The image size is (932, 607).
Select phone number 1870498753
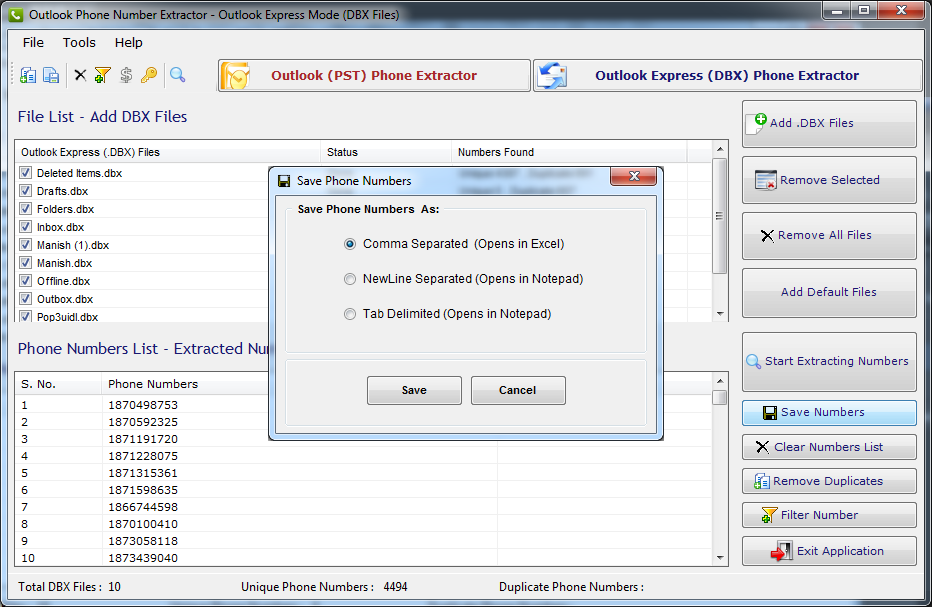[143, 405]
